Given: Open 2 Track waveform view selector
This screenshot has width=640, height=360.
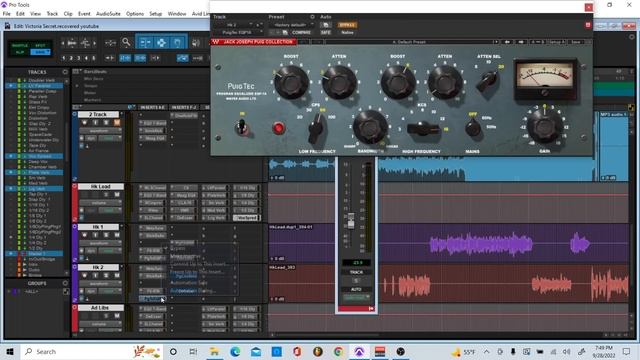Looking at the screenshot, I should click(99, 131).
